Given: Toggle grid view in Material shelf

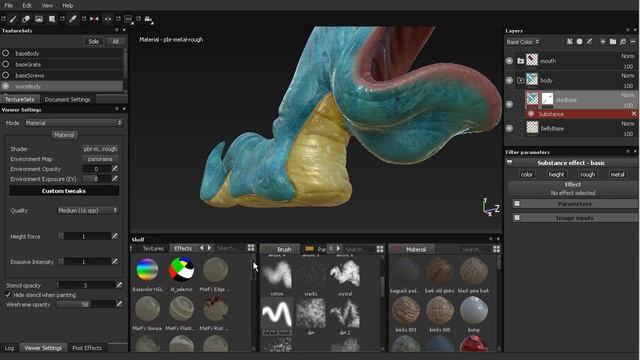Looking at the screenshot, I should [x=496, y=249].
